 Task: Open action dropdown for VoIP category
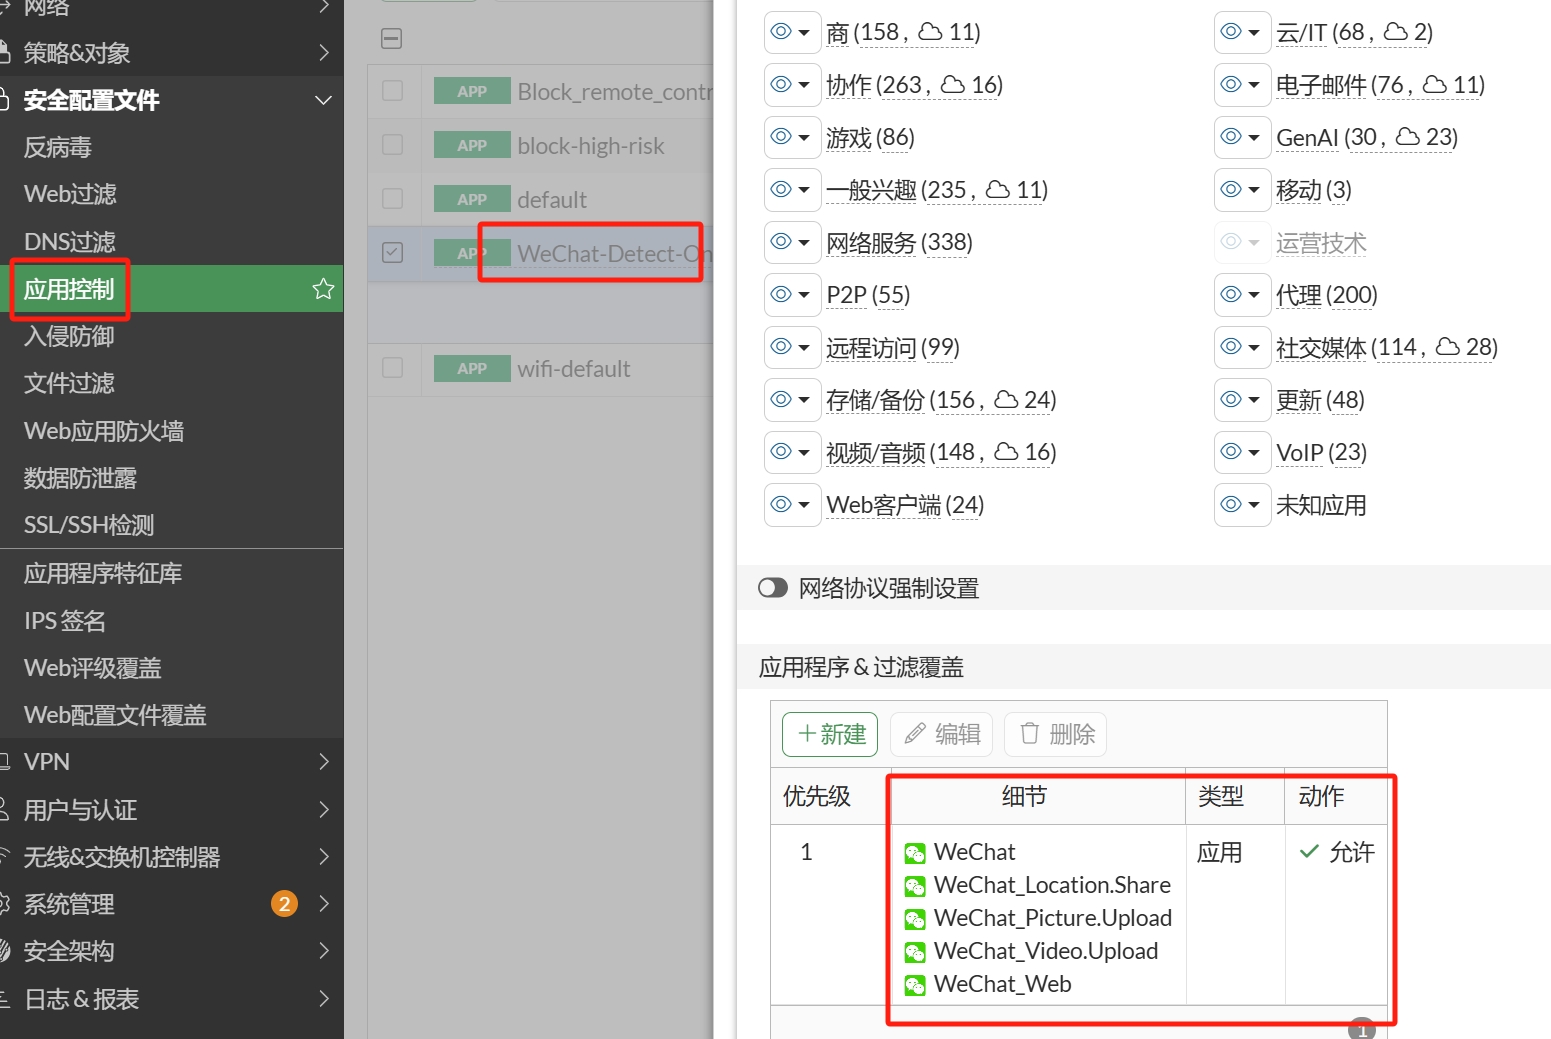1254,452
